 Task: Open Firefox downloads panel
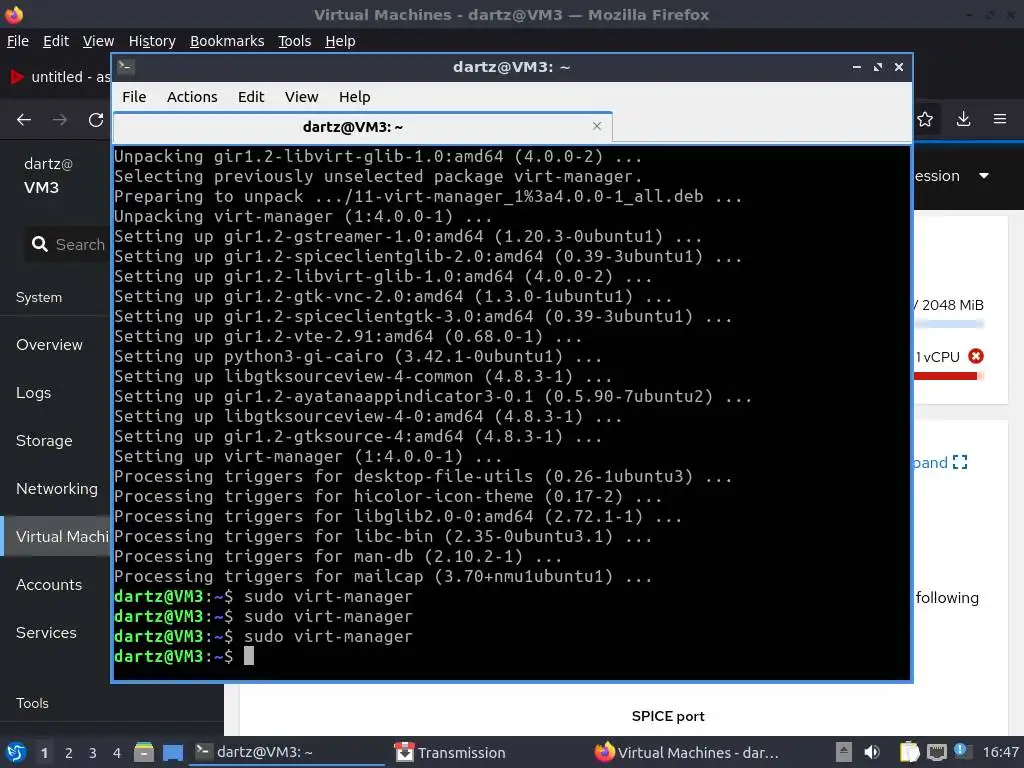pos(963,119)
